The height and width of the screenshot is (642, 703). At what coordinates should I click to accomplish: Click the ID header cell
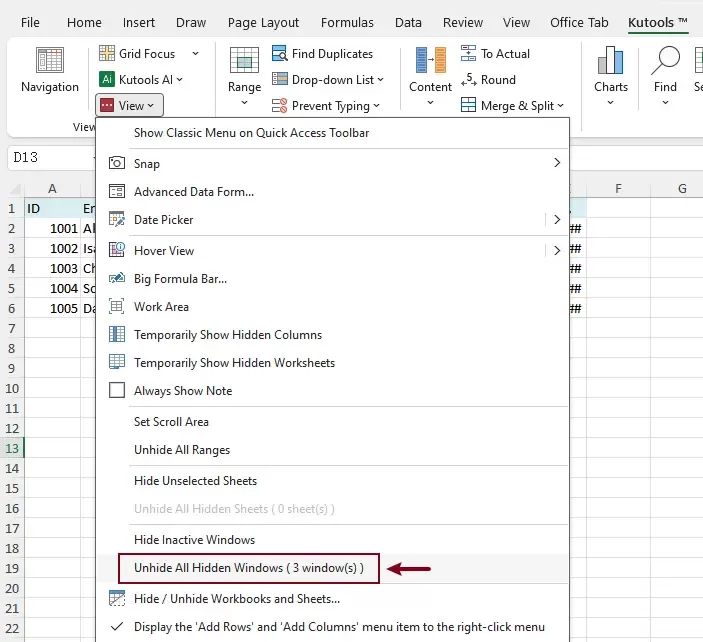point(53,208)
